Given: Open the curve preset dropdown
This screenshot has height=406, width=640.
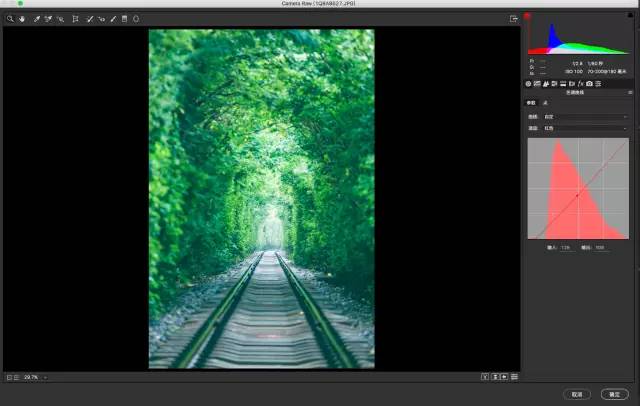Looking at the screenshot, I should coord(590,117).
